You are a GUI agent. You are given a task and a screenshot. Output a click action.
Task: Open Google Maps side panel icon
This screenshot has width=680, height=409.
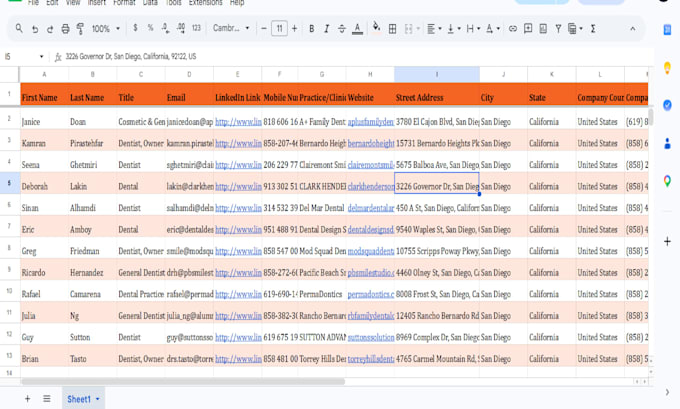click(667, 181)
